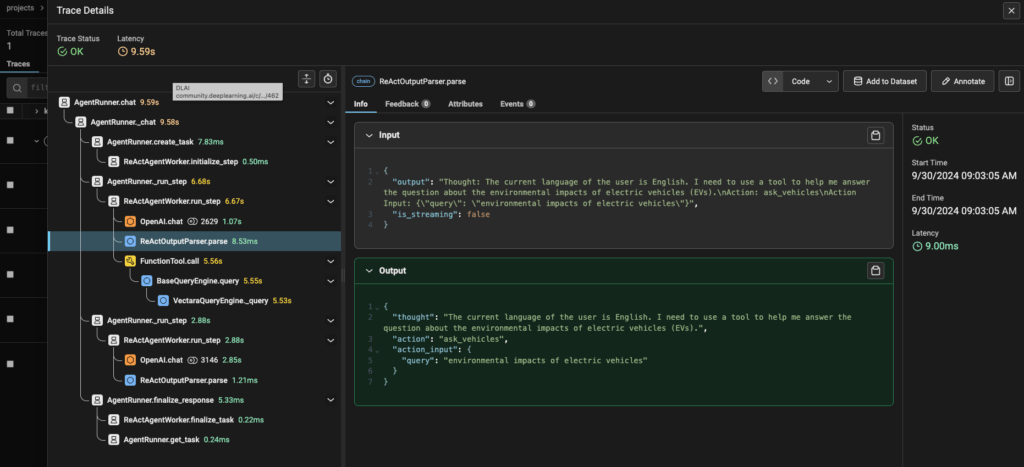Click the BaseQueryEngine.query span icon
The image size is (1024, 467).
click(146, 280)
